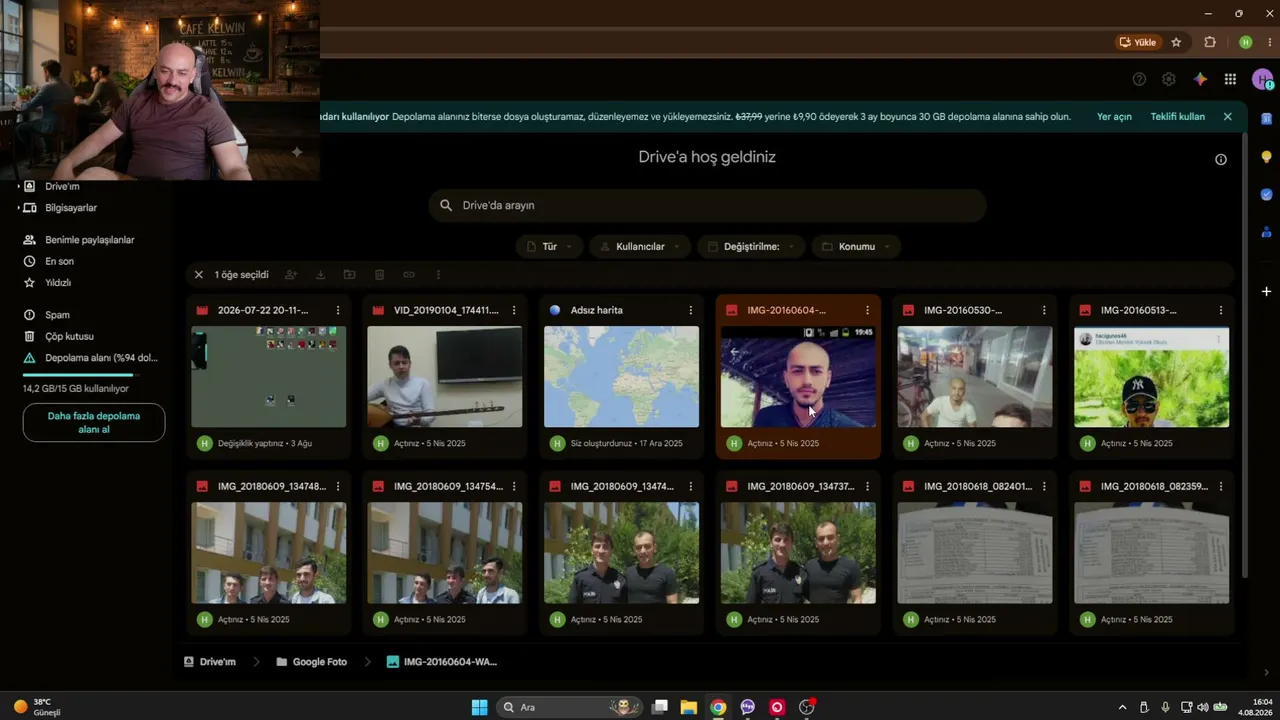Open the Konumu filter dropdown

pyautogui.click(x=856, y=246)
